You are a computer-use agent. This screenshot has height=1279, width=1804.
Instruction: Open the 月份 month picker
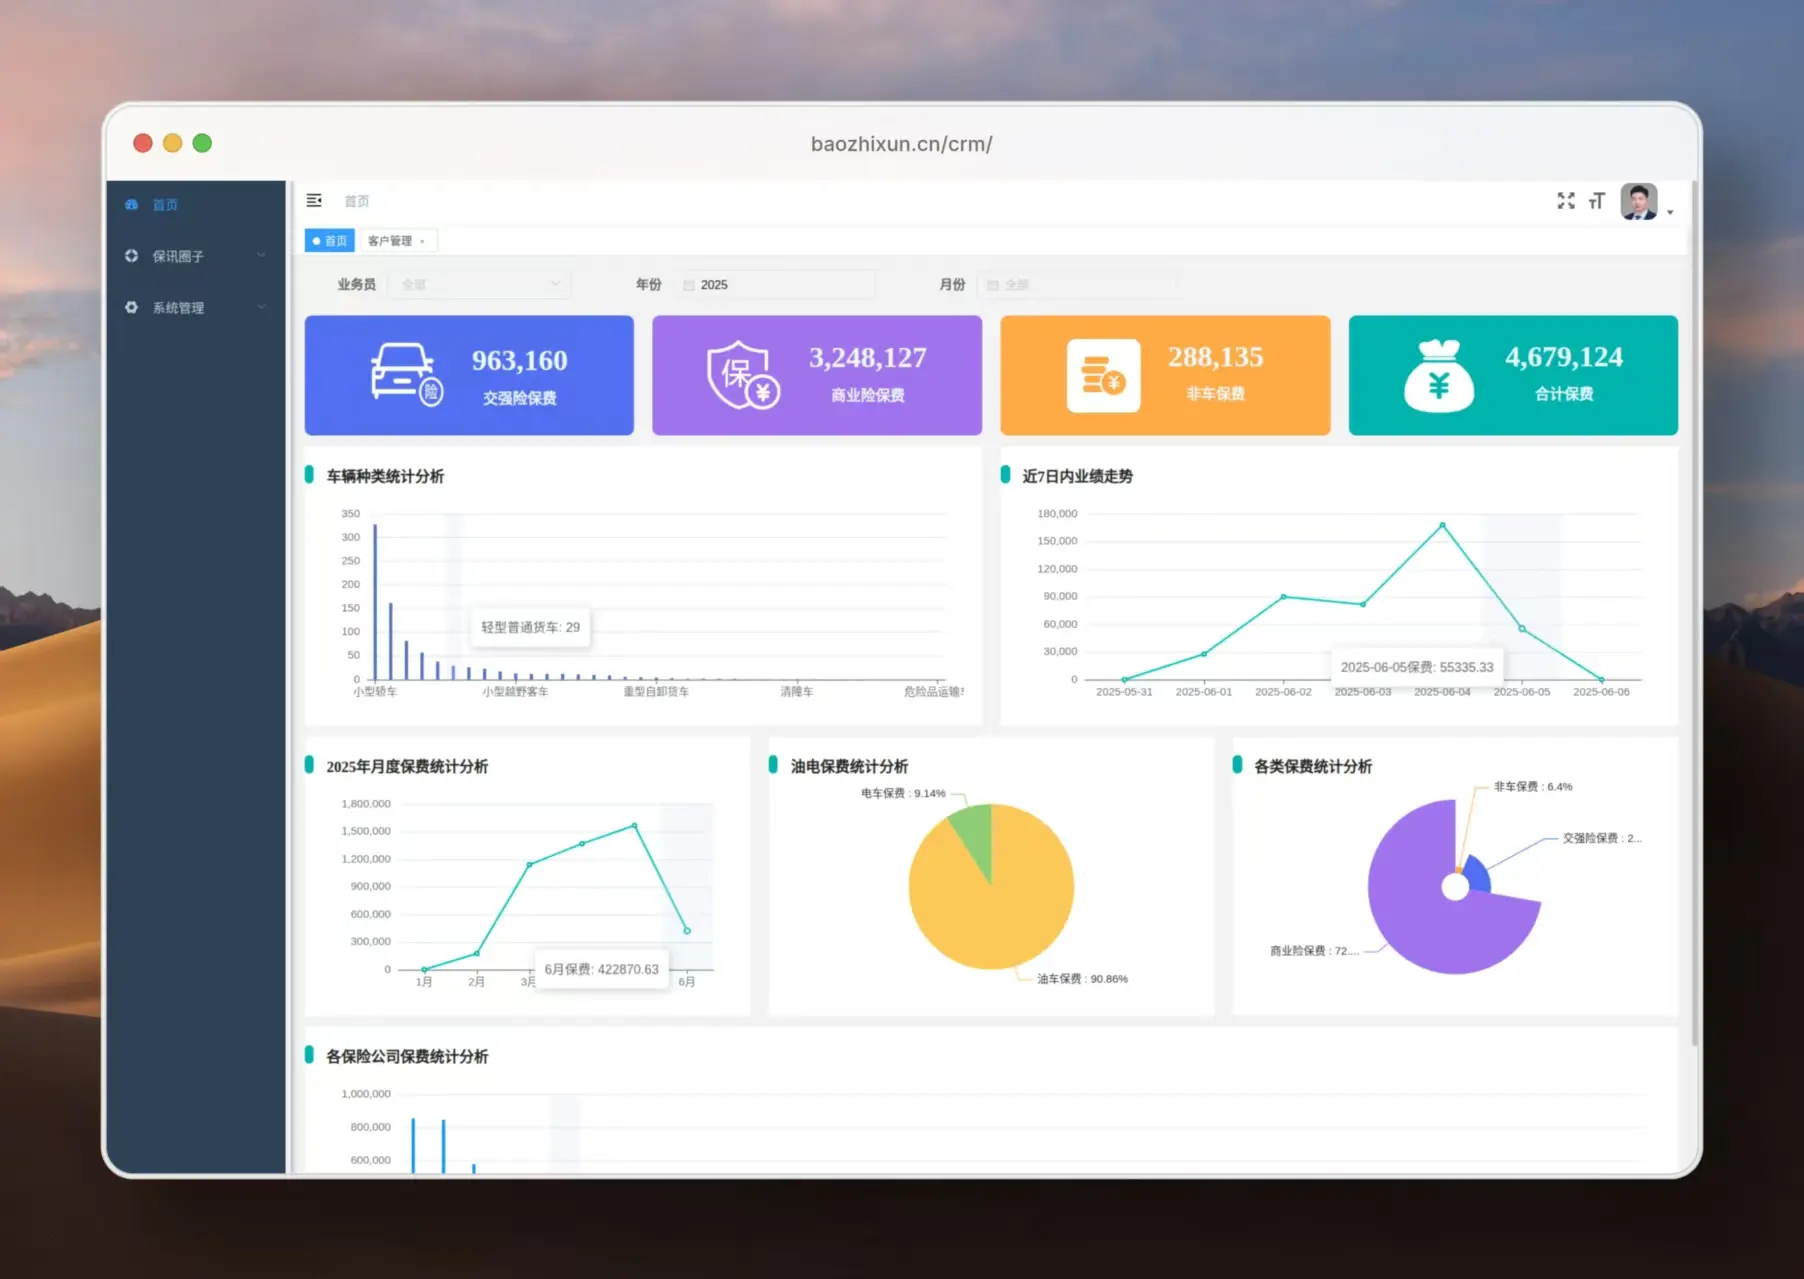tap(1076, 285)
